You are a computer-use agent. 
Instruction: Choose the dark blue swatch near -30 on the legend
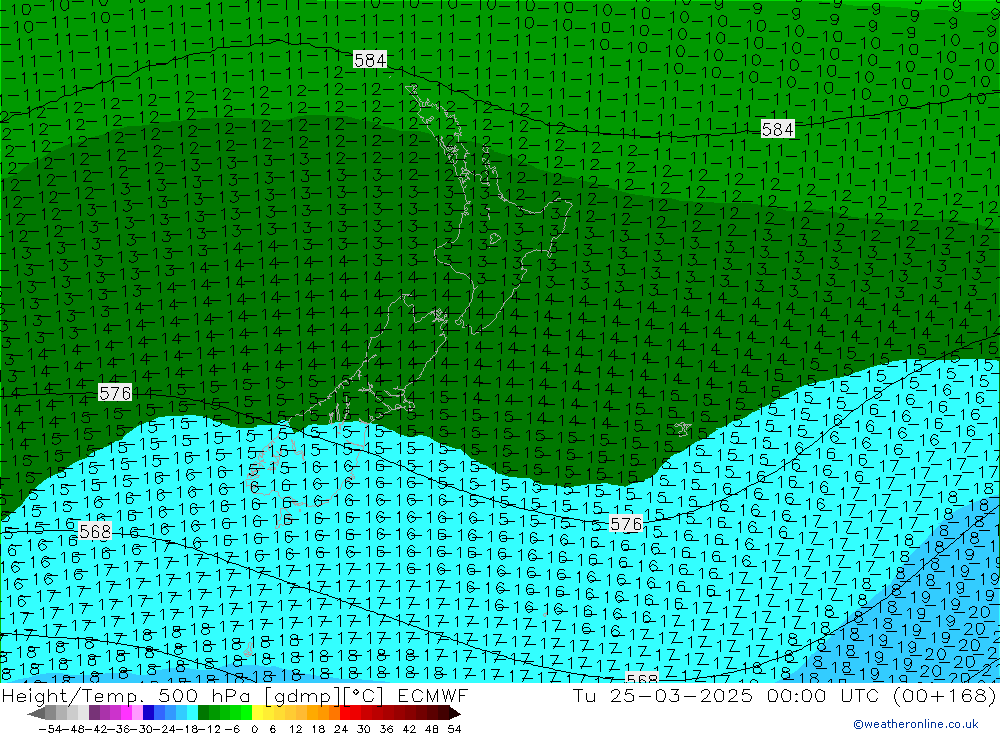[149, 713]
